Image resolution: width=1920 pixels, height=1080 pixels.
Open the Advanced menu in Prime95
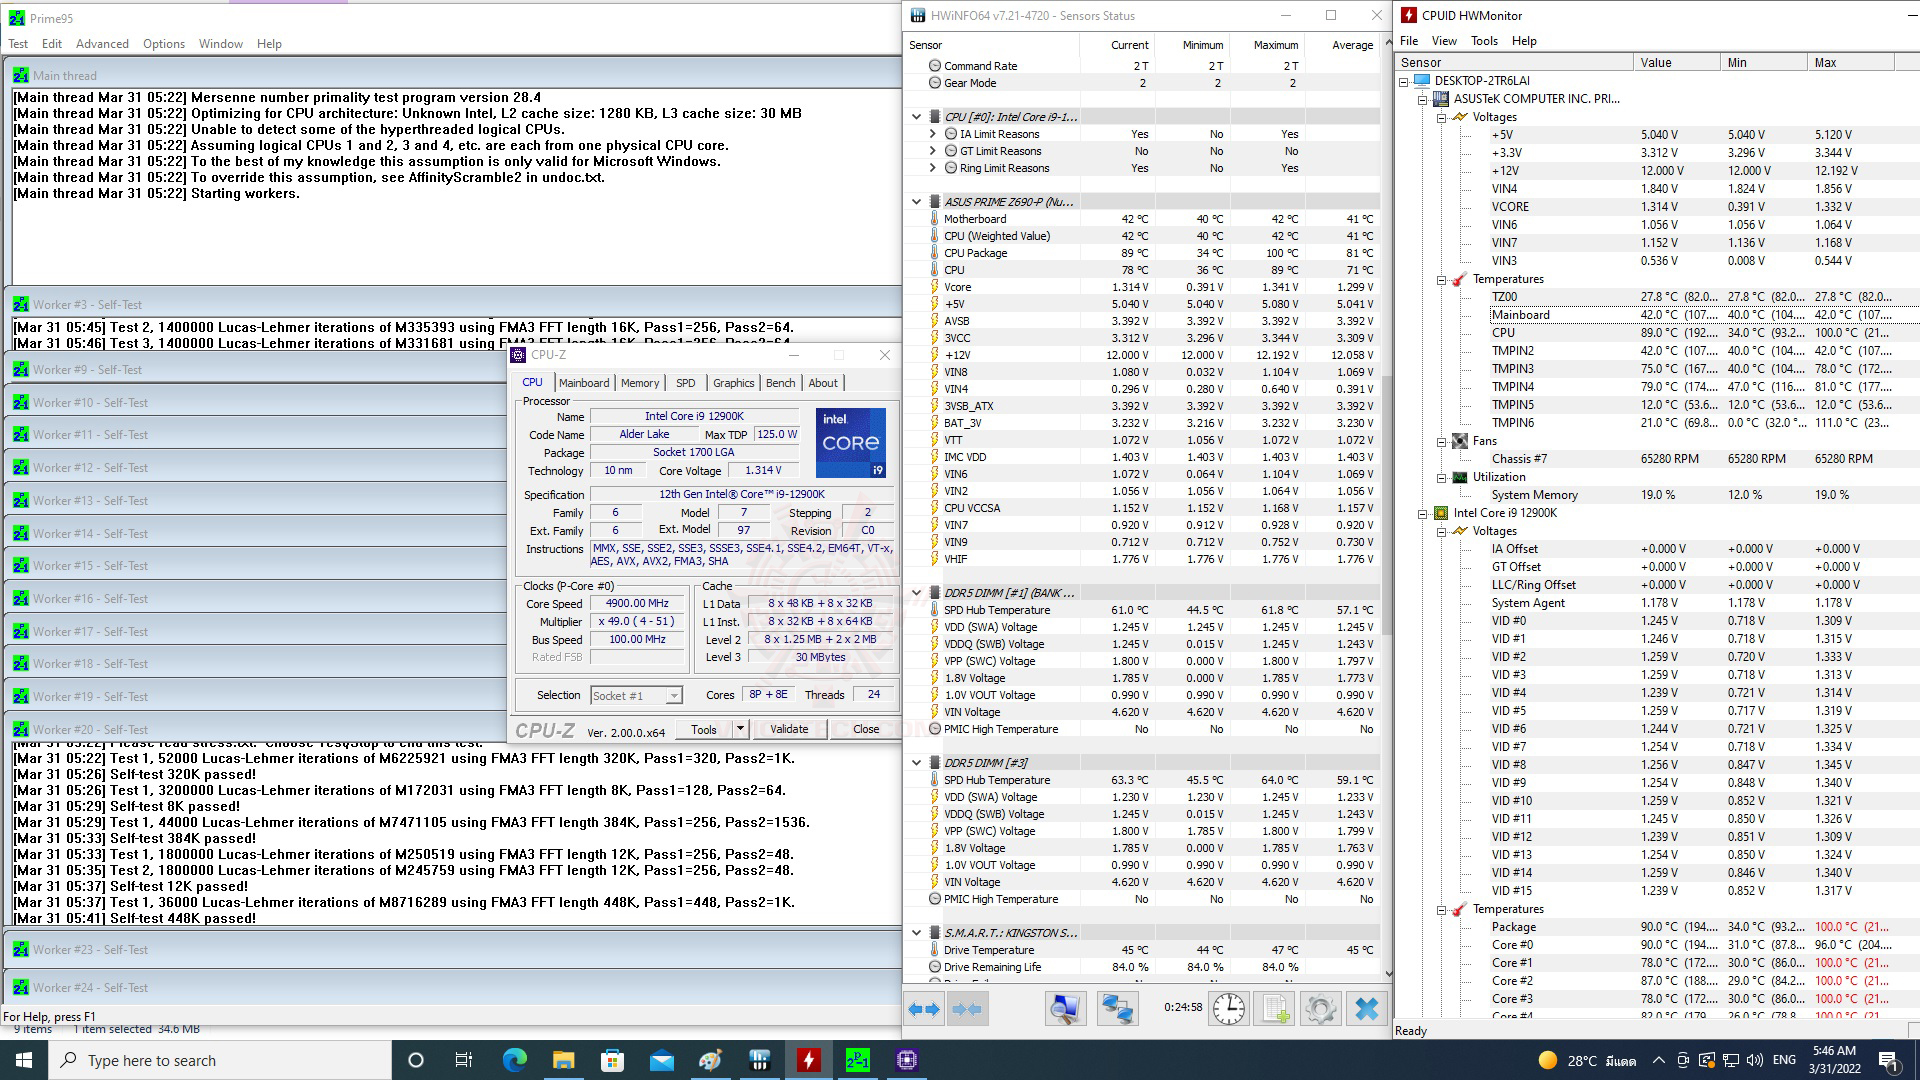tap(102, 44)
